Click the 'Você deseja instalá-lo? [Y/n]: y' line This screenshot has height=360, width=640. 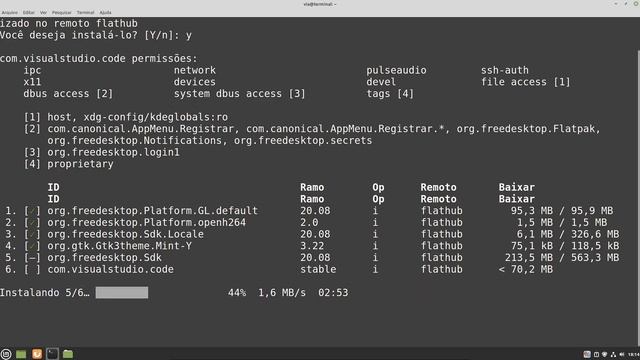96,36
